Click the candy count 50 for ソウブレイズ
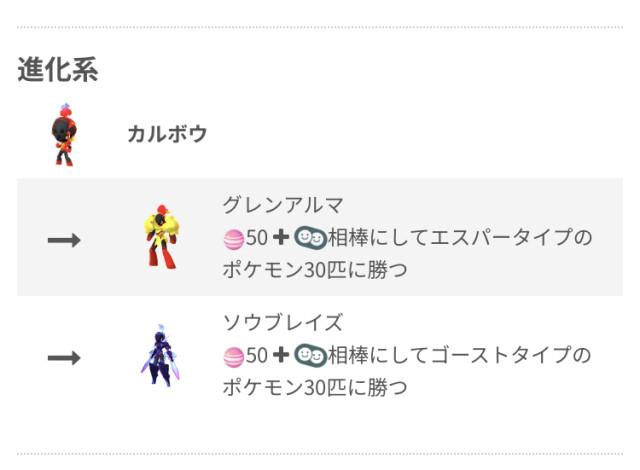Viewport: 640px width, 470px height. pyautogui.click(x=257, y=355)
